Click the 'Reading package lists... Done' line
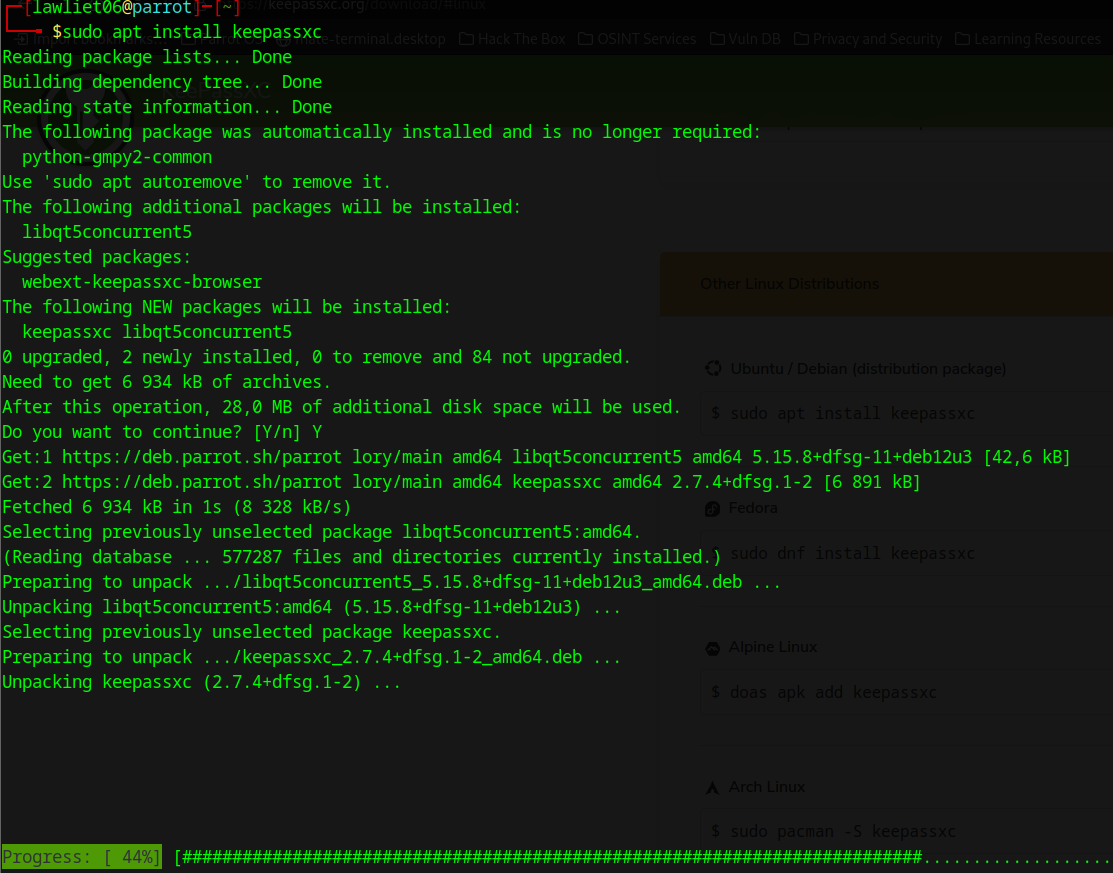Viewport: 1113px width, 873px height. point(147,57)
